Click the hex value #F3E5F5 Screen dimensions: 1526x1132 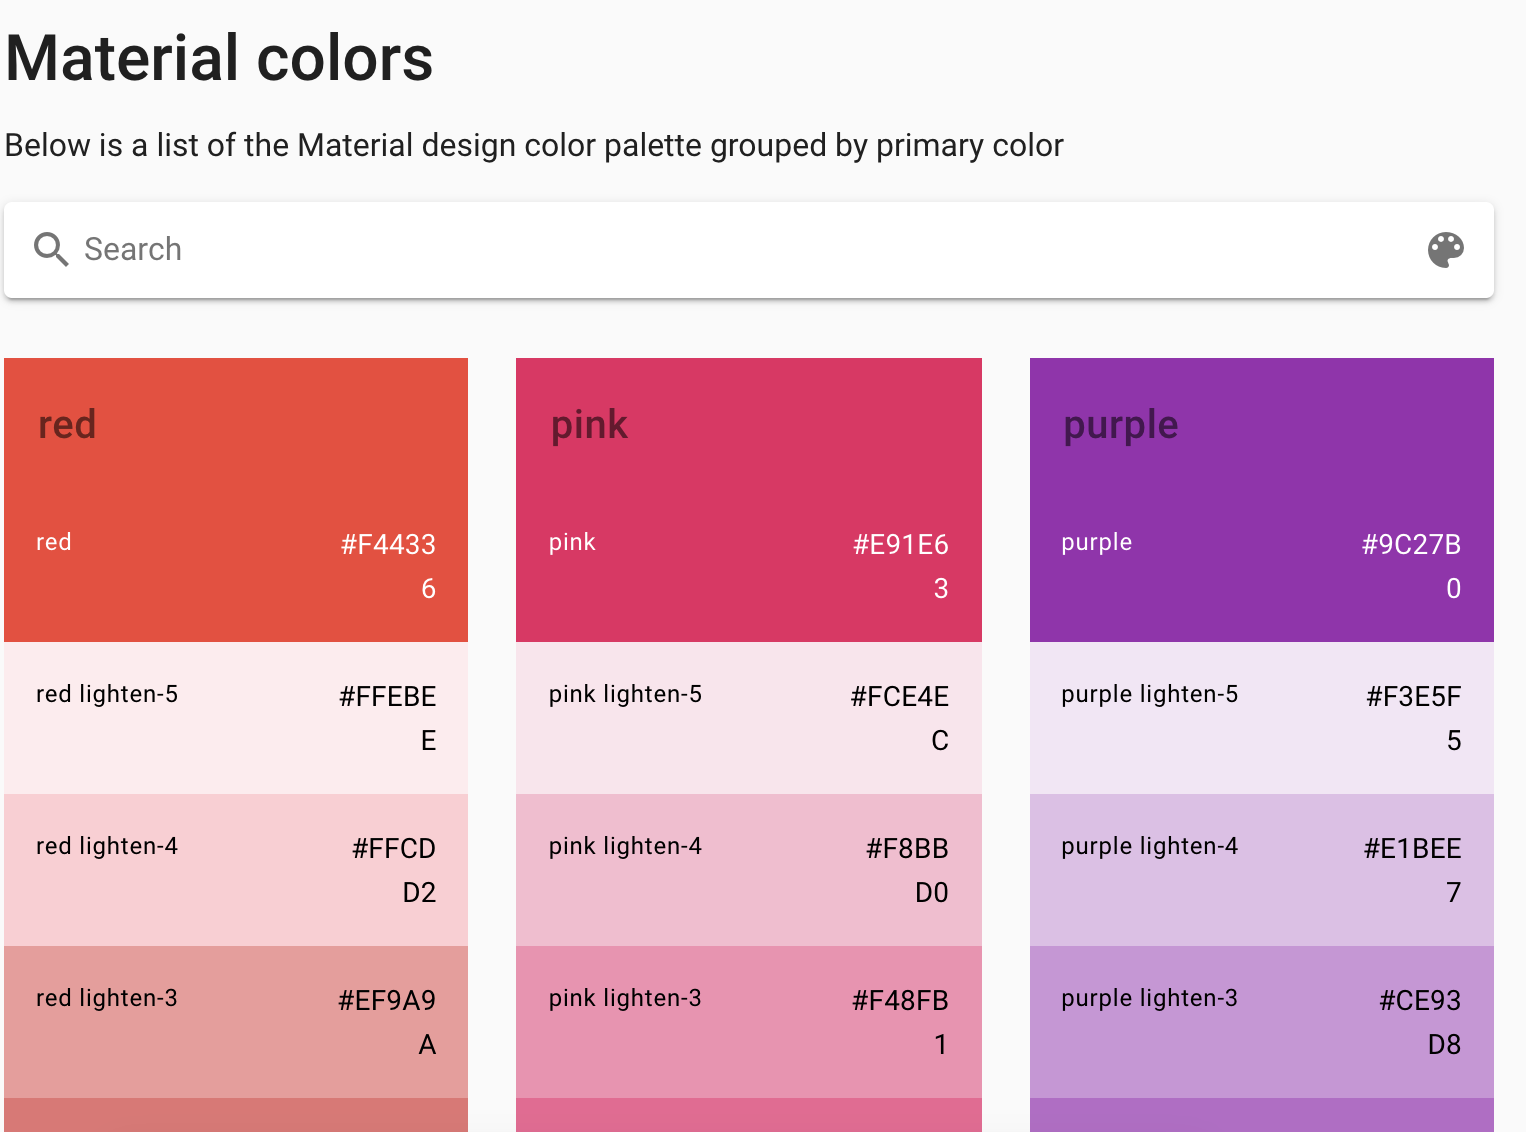click(1414, 718)
